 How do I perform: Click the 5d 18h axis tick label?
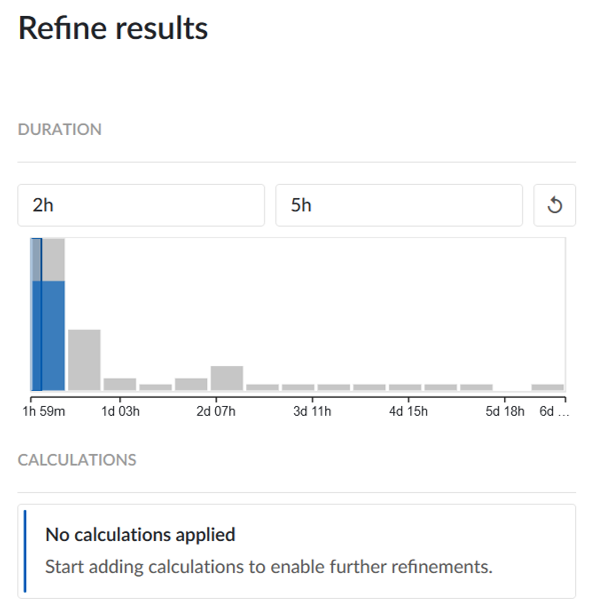(505, 411)
